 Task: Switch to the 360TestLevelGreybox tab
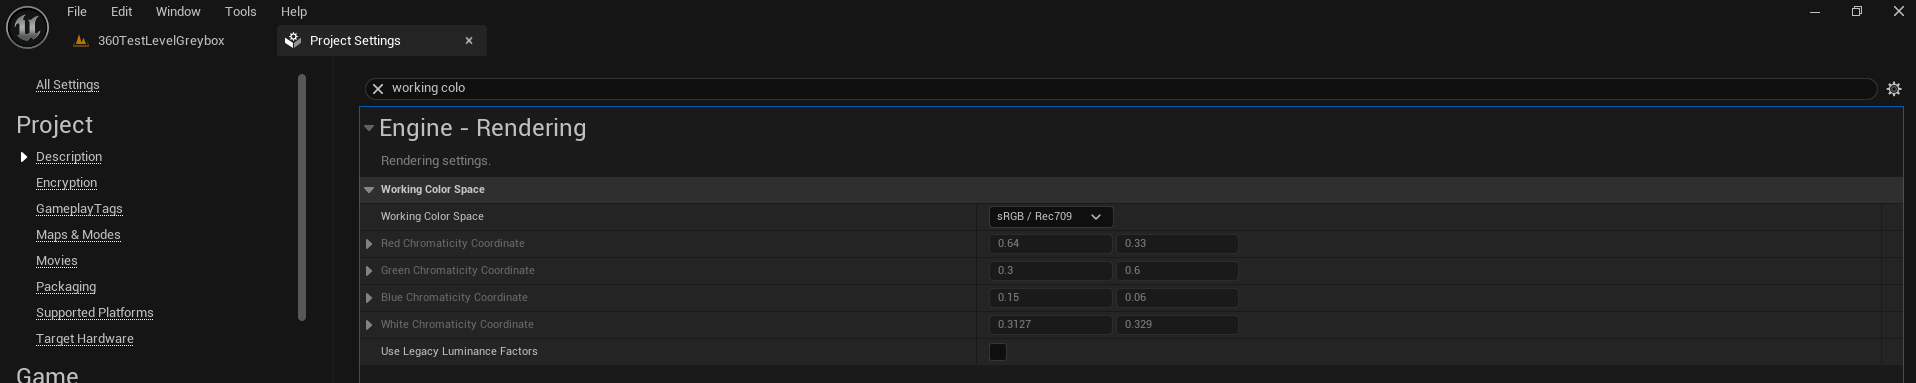click(x=161, y=41)
